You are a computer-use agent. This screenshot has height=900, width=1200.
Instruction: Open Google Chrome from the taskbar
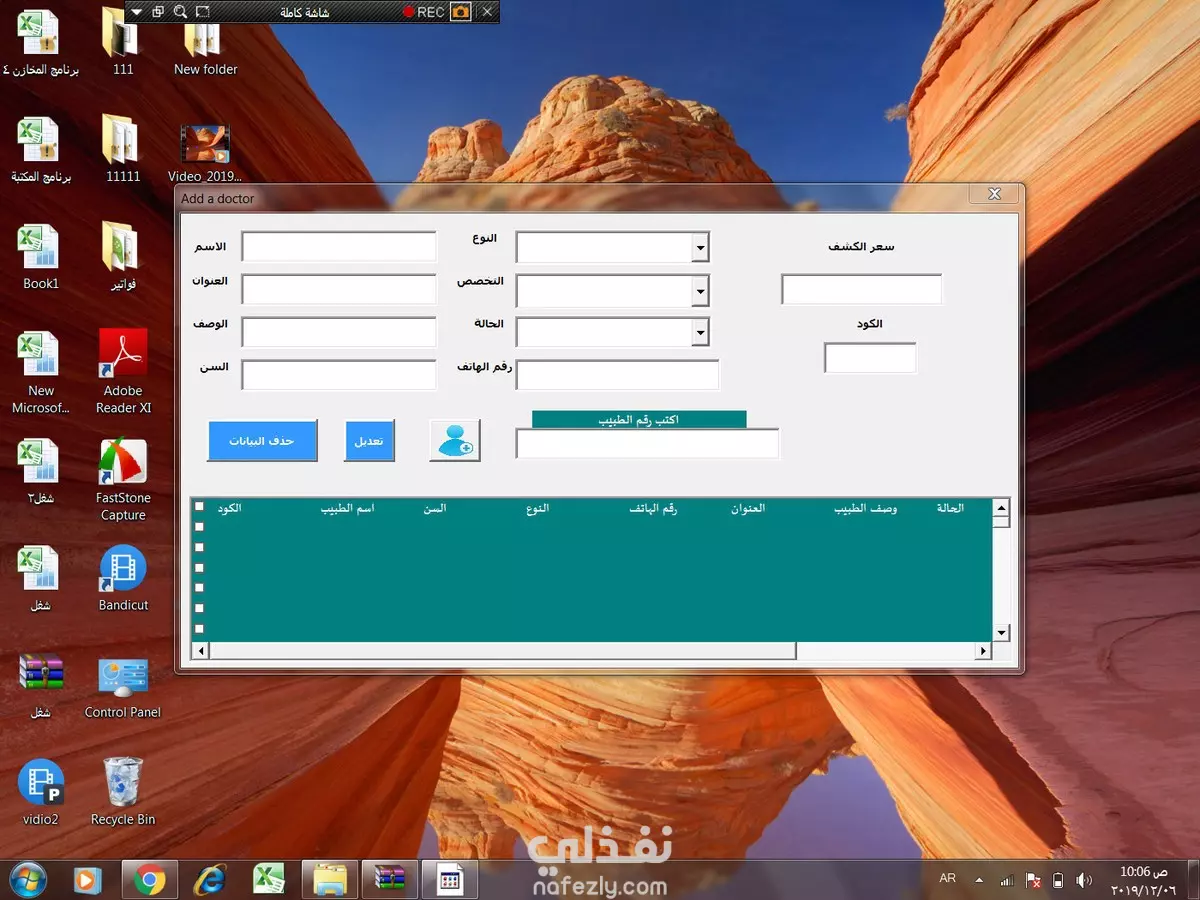point(150,880)
